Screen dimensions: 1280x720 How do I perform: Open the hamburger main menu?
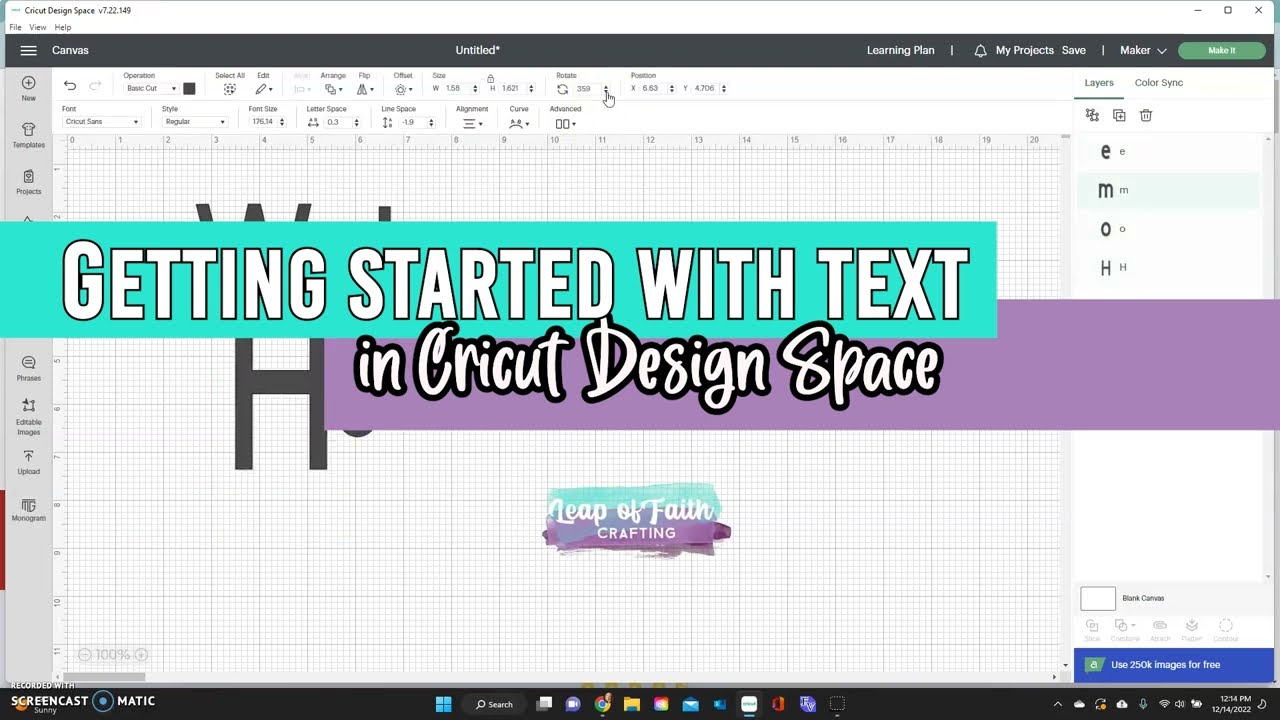pos(28,50)
